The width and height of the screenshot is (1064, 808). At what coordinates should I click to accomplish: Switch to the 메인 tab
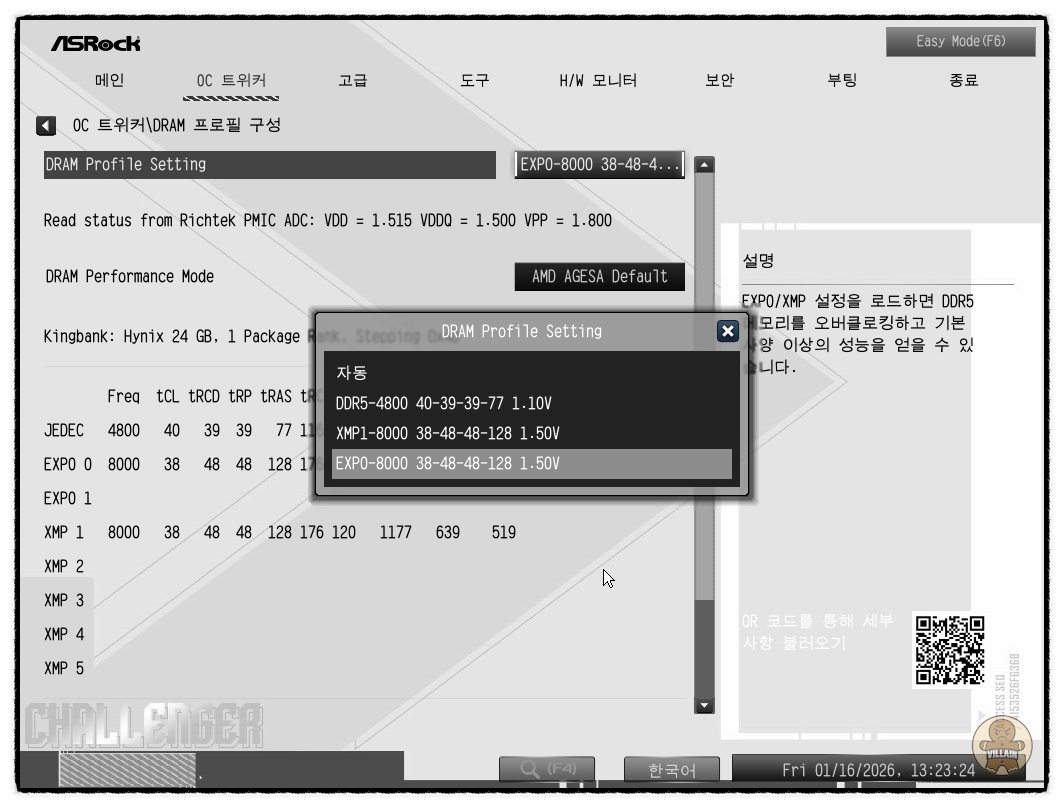coord(110,81)
